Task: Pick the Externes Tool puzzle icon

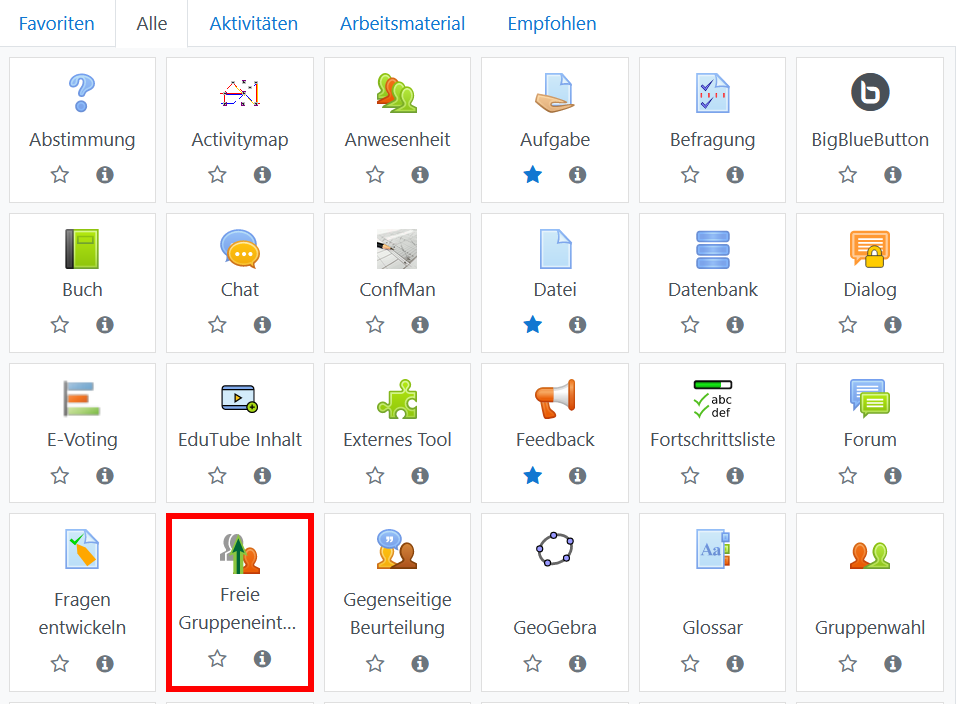Action: pos(397,399)
